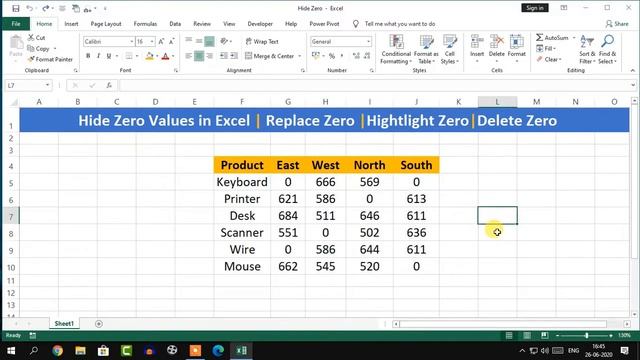Screen dimensions: 640x360
Task: Switch to the Page Layout tab
Action: click(106, 24)
